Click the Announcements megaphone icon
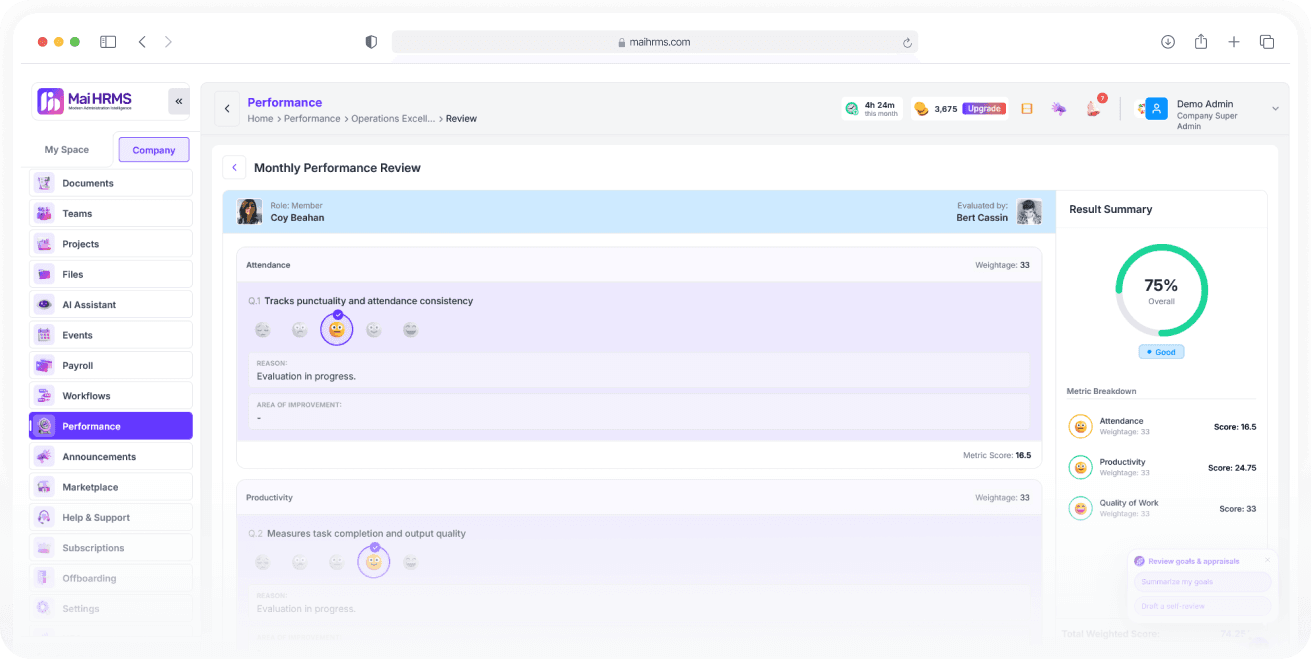 point(44,456)
